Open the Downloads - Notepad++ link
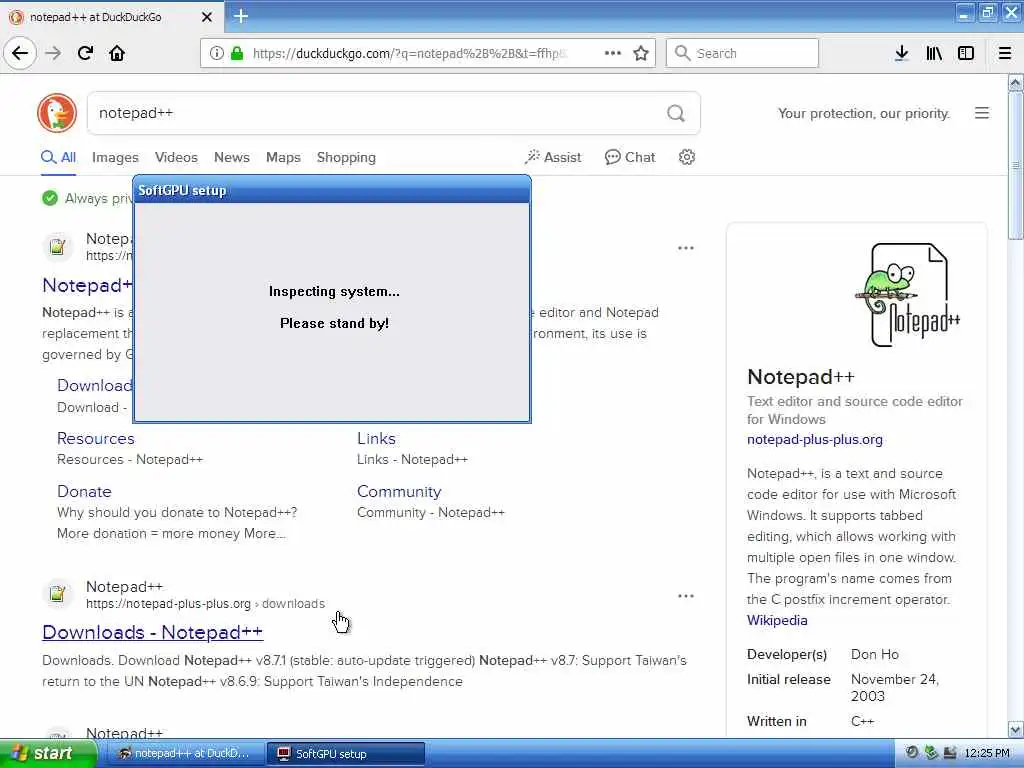The height and width of the screenshot is (768, 1024). point(153,632)
